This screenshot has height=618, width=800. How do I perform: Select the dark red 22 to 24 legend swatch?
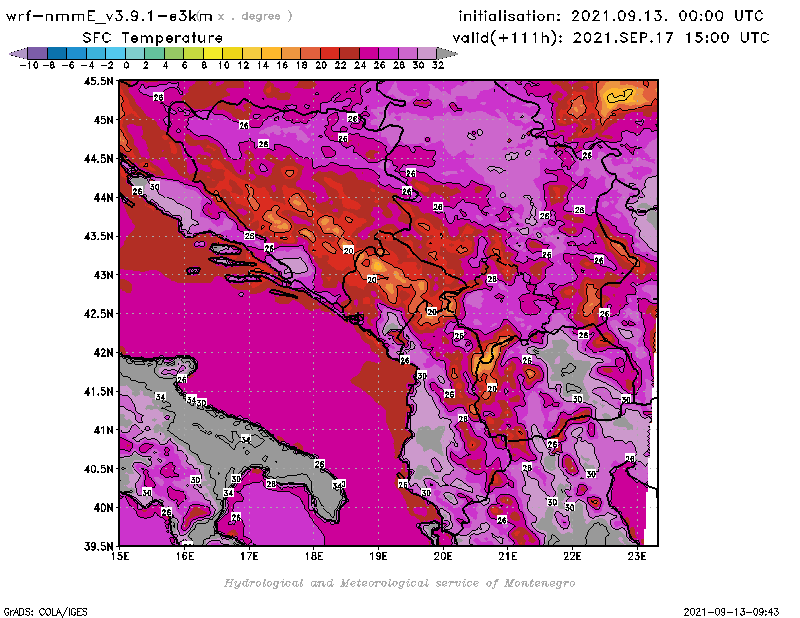[x=349, y=53]
